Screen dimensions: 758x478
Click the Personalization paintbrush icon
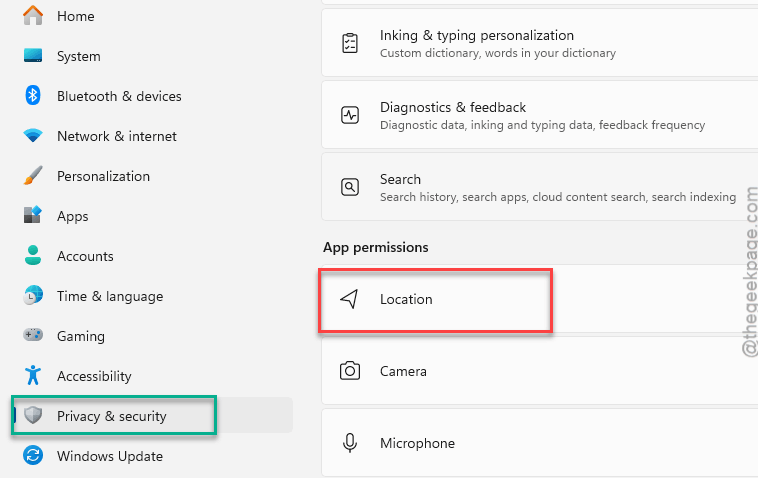tap(33, 175)
